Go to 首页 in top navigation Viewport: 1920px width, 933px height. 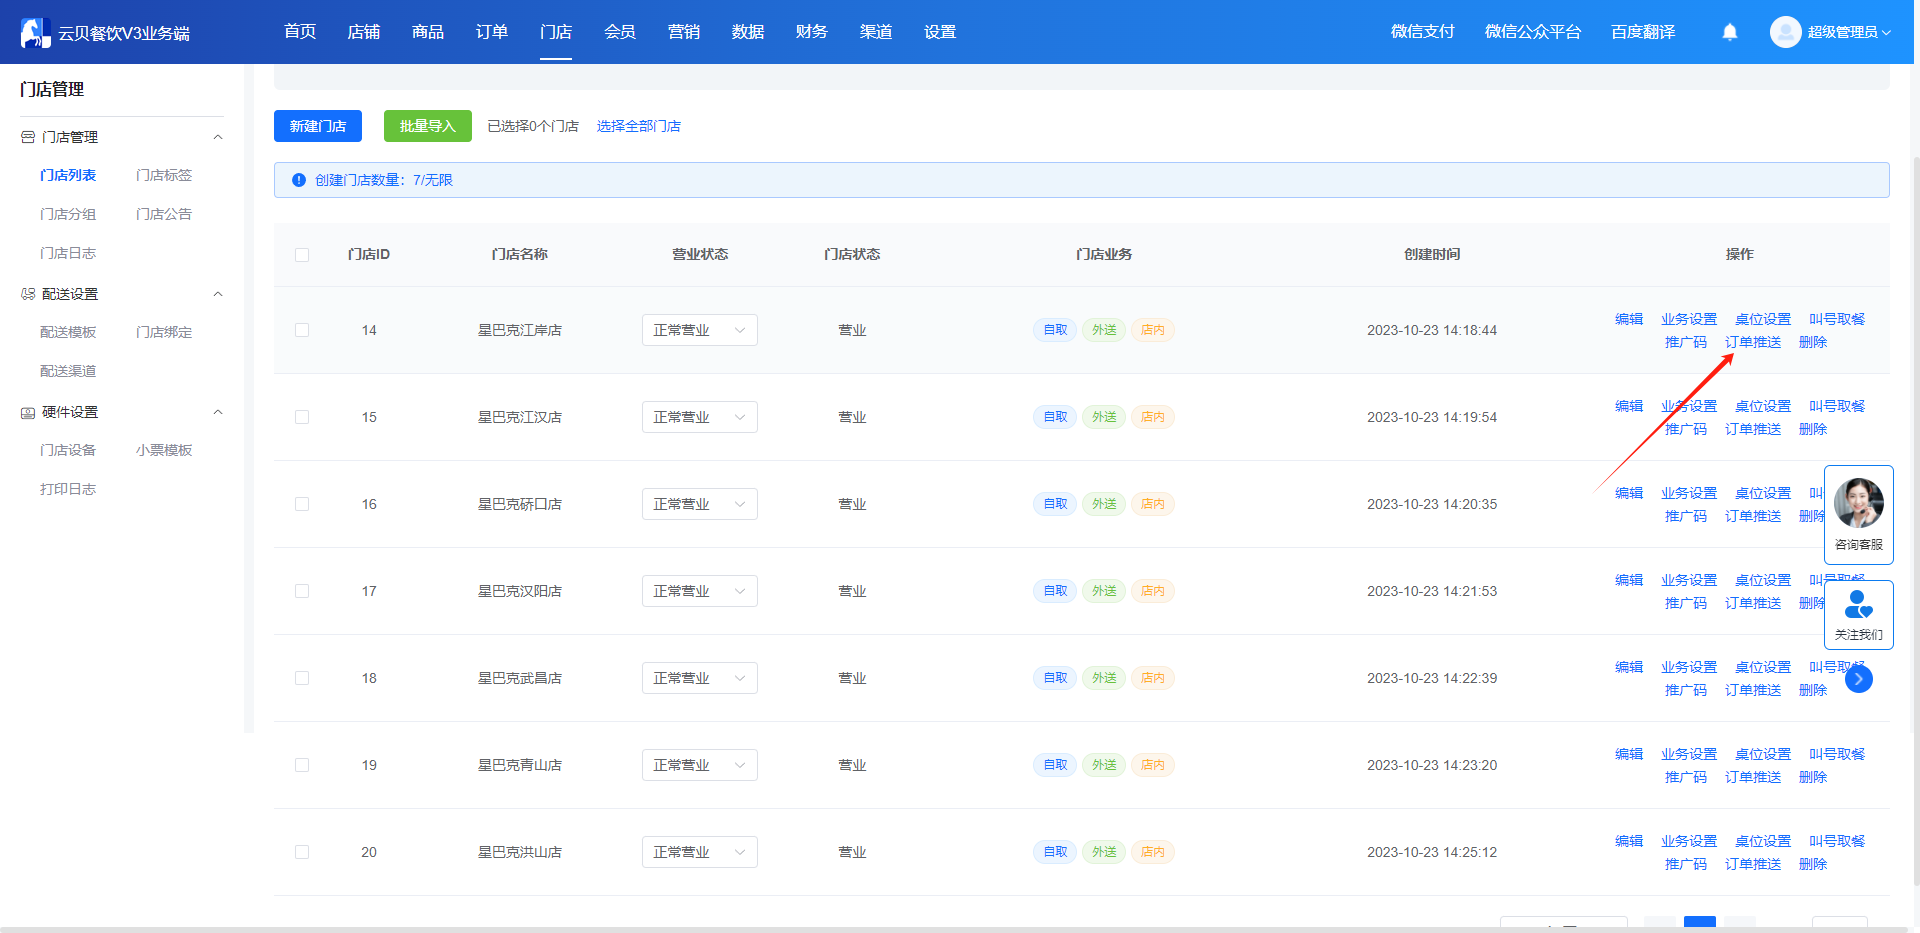[300, 32]
